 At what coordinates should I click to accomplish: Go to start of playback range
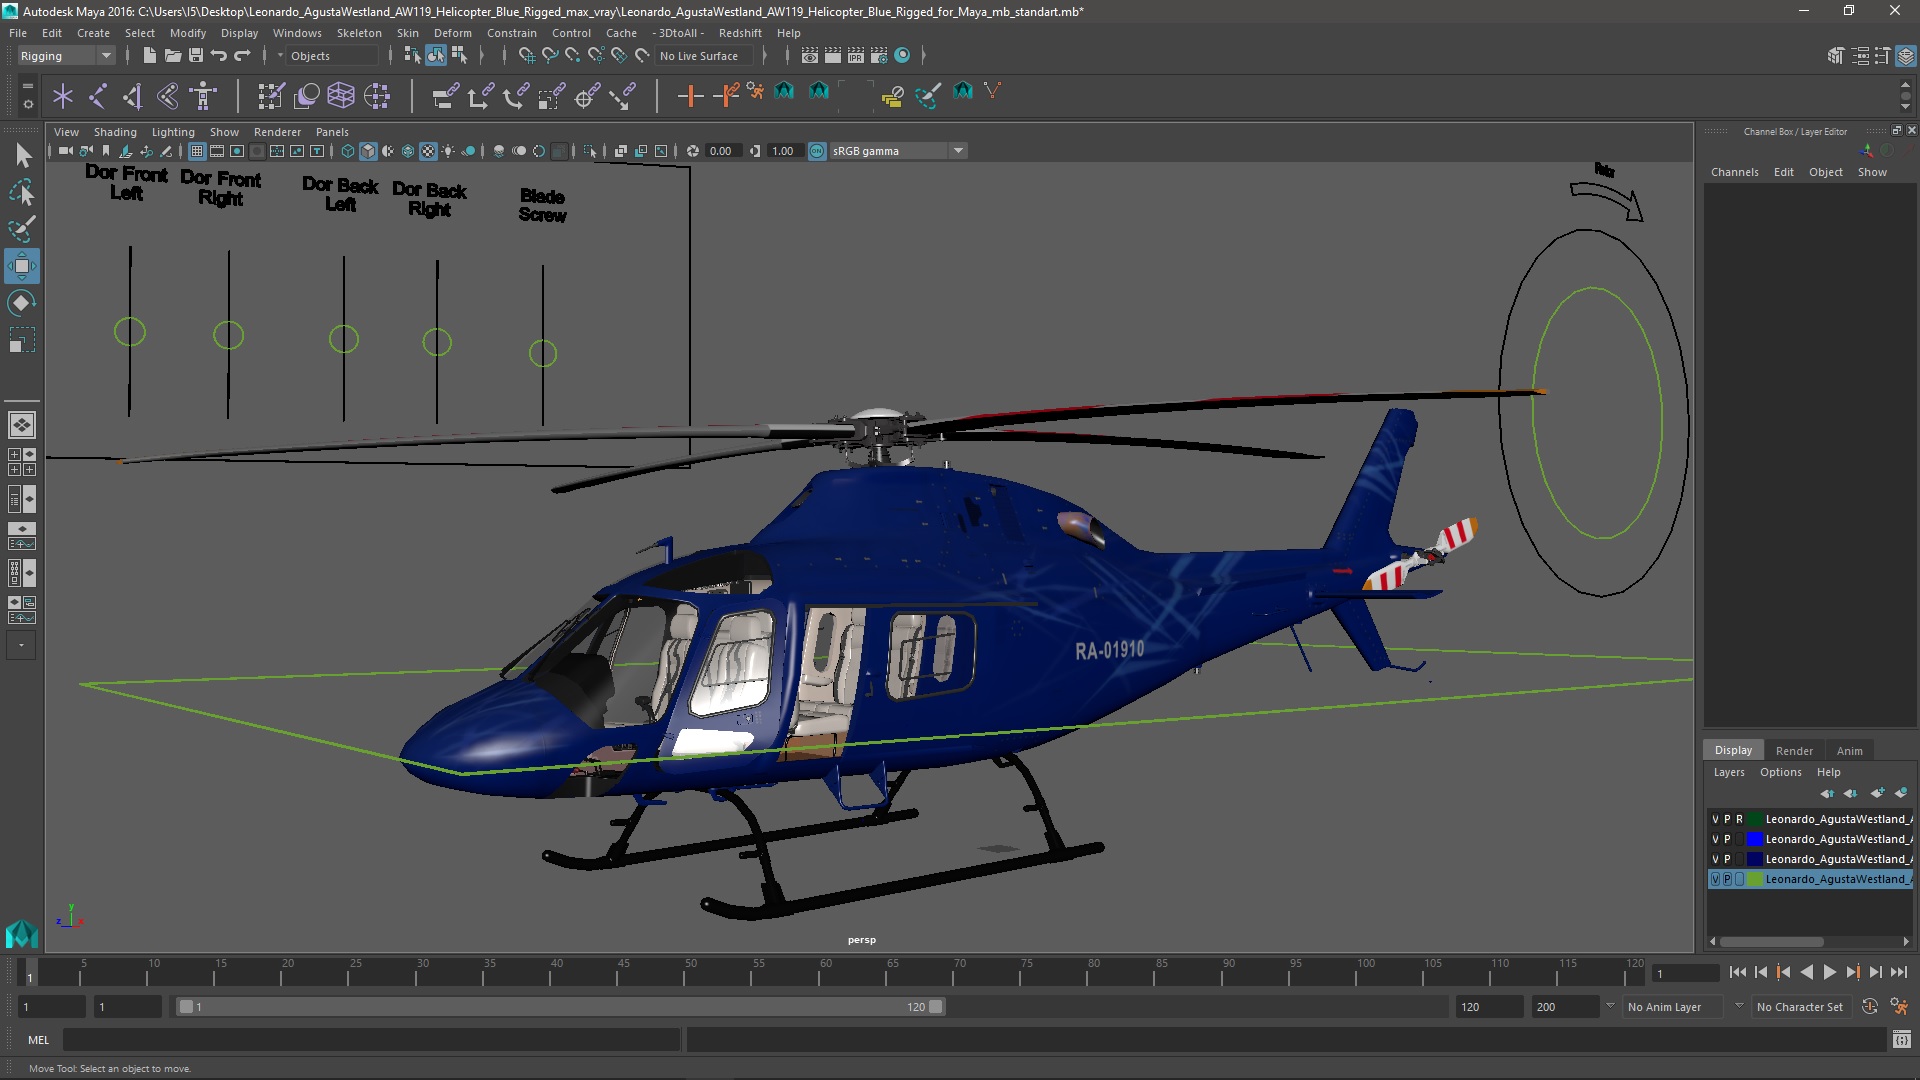pyautogui.click(x=1738, y=972)
